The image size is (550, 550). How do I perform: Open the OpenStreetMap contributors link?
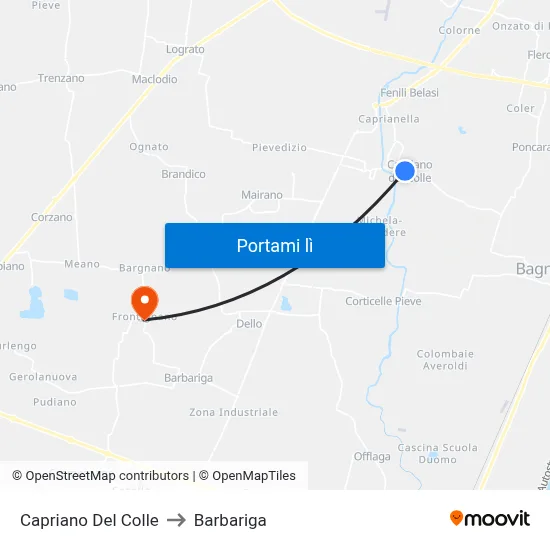101,476
